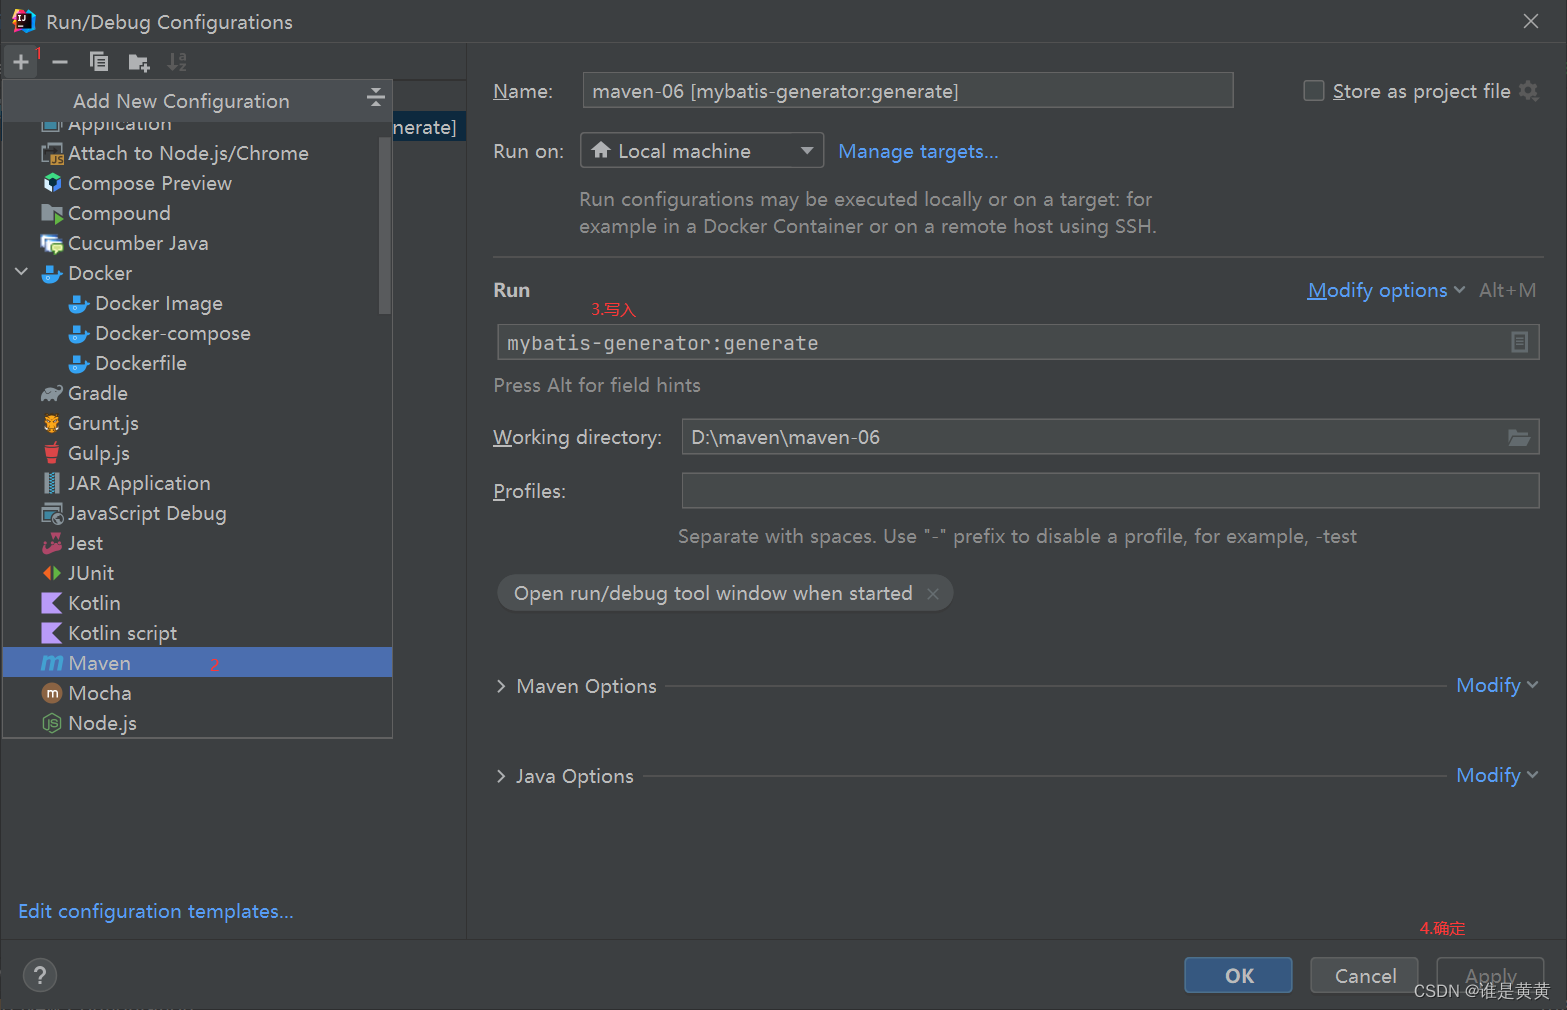Select Mocha configuration type

197,693
